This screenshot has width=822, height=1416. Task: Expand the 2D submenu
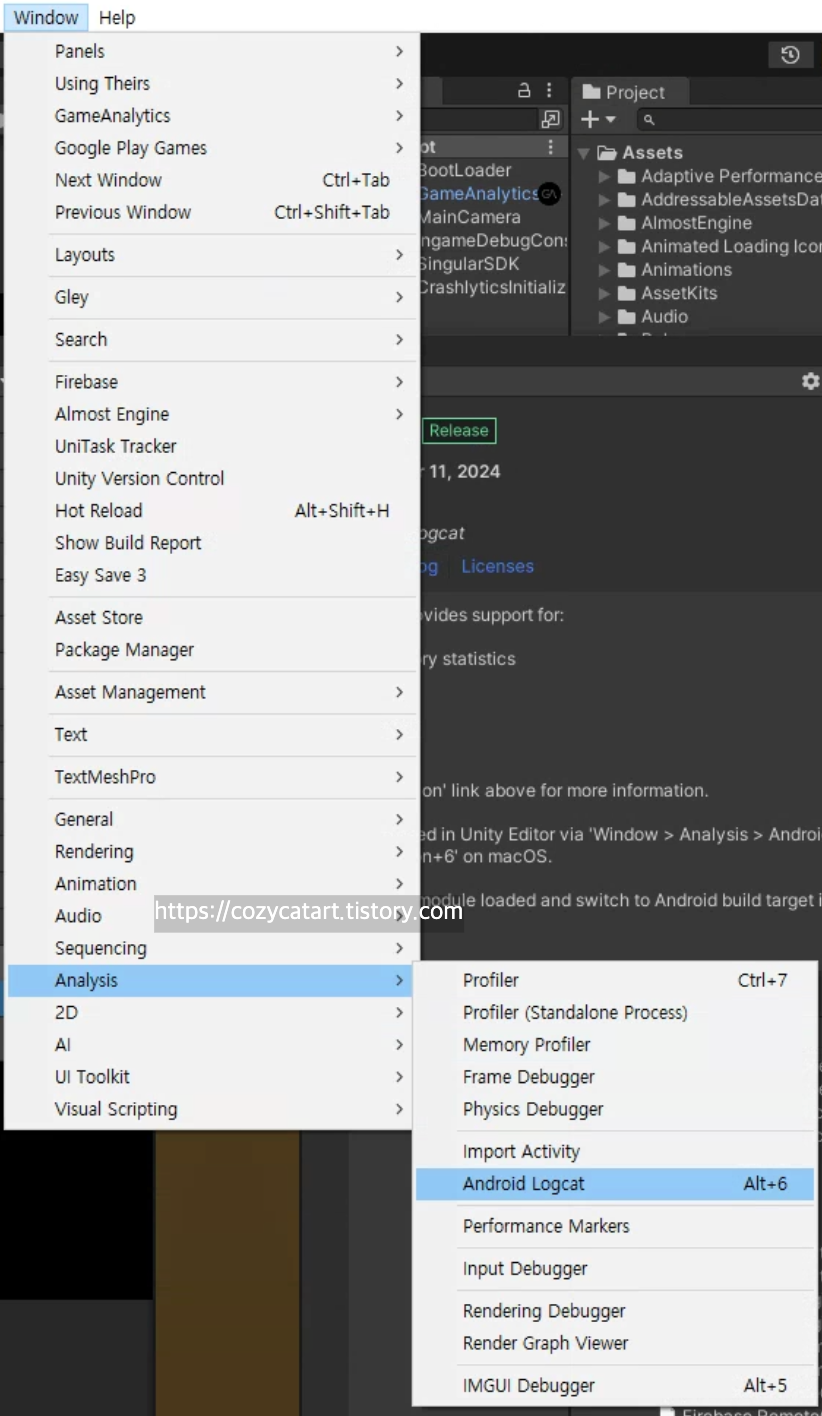pyautogui.click(x=212, y=1012)
